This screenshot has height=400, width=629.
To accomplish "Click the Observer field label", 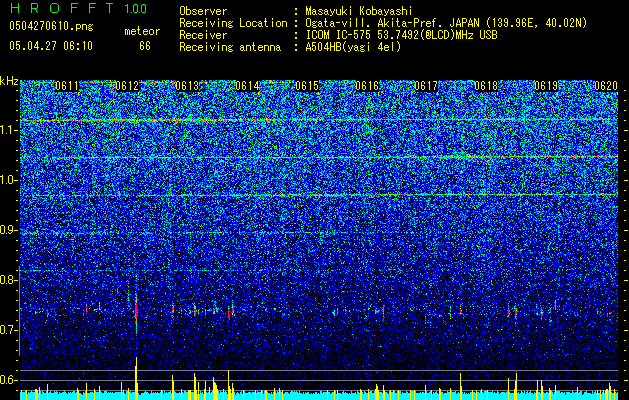I will (203, 11).
